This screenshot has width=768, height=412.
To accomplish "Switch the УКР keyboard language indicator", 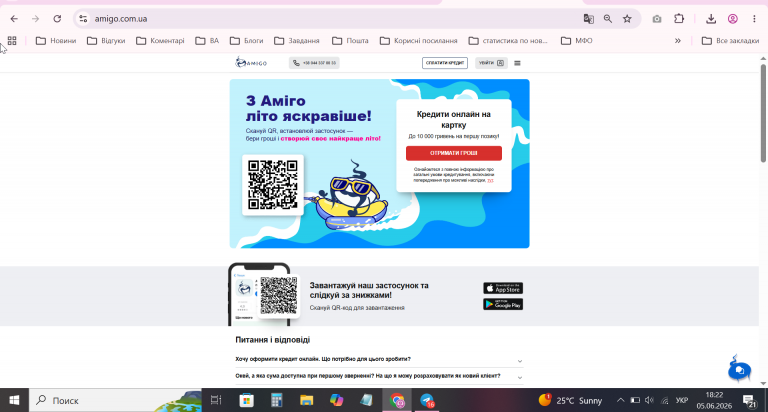I will pyautogui.click(x=682, y=400).
